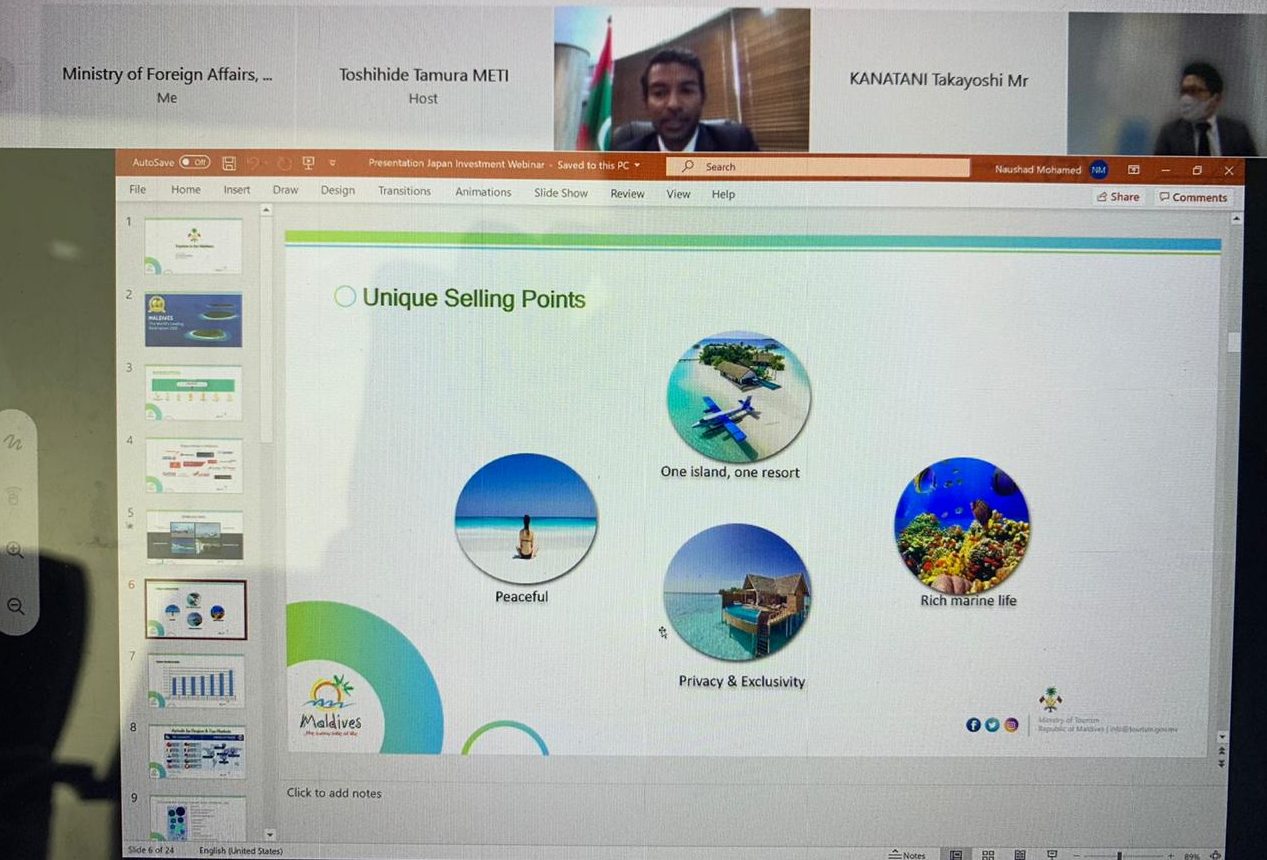
Task: Start presentation from beginning icon
Action: pyautogui.click(x=308, y=163)
